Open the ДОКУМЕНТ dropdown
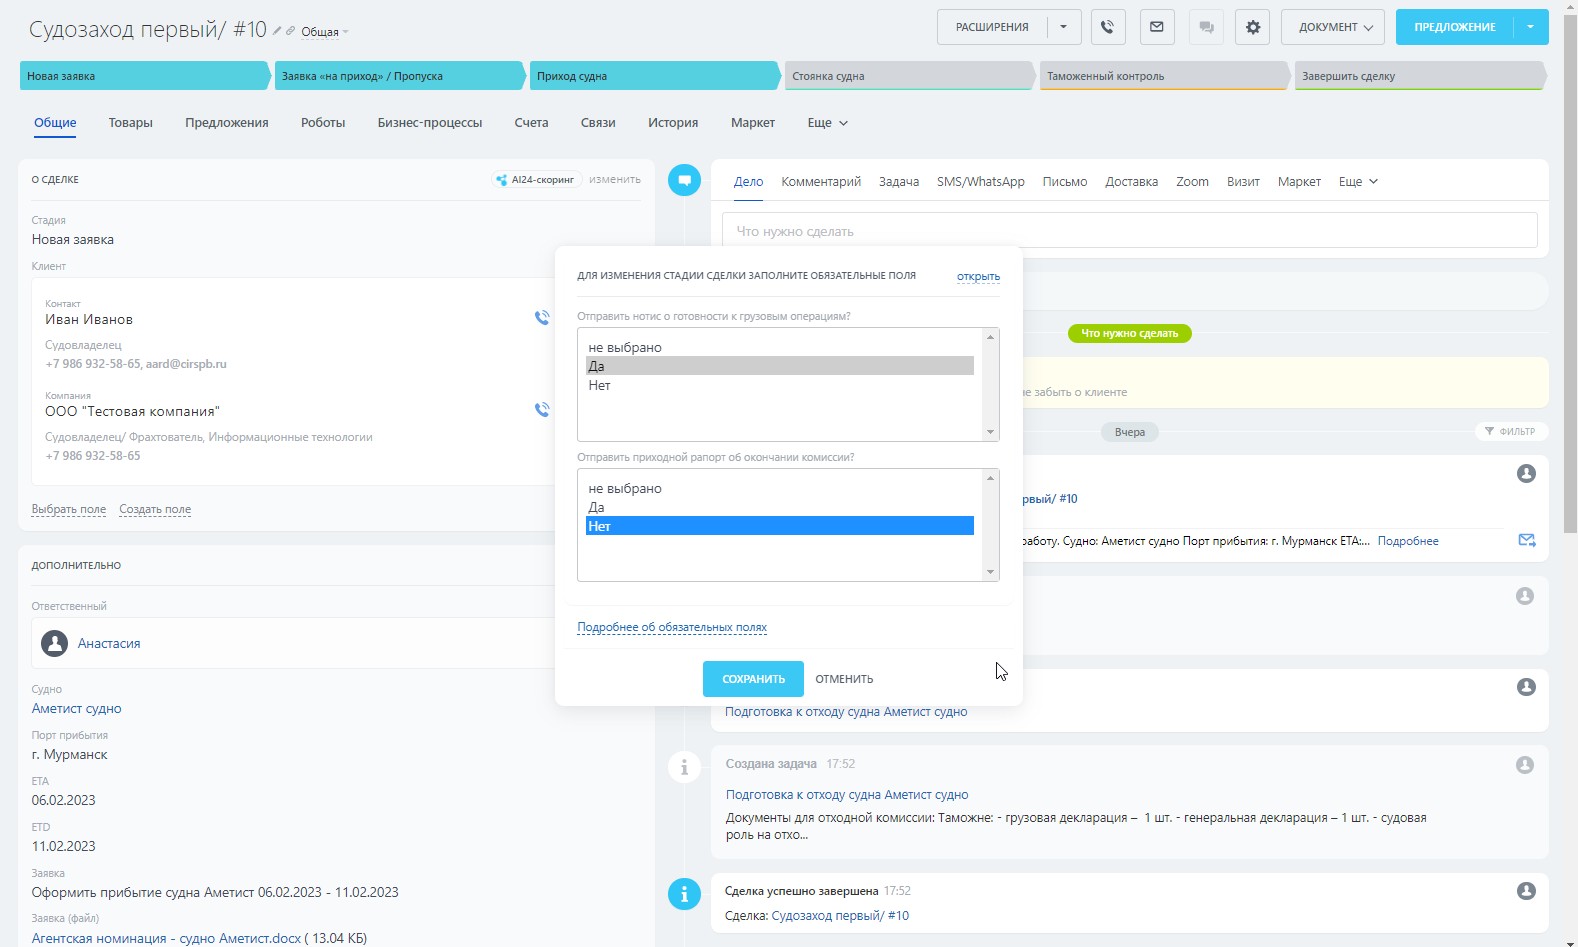 pos(1334,27)
